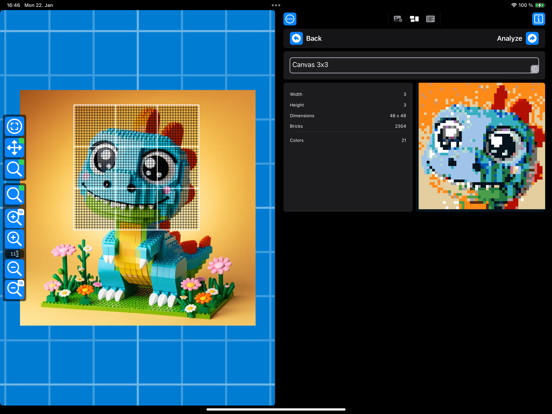This screenshot has width=552, height=414.
Task: Zoom out with plain minus magnifier
Action: (14, 268)
